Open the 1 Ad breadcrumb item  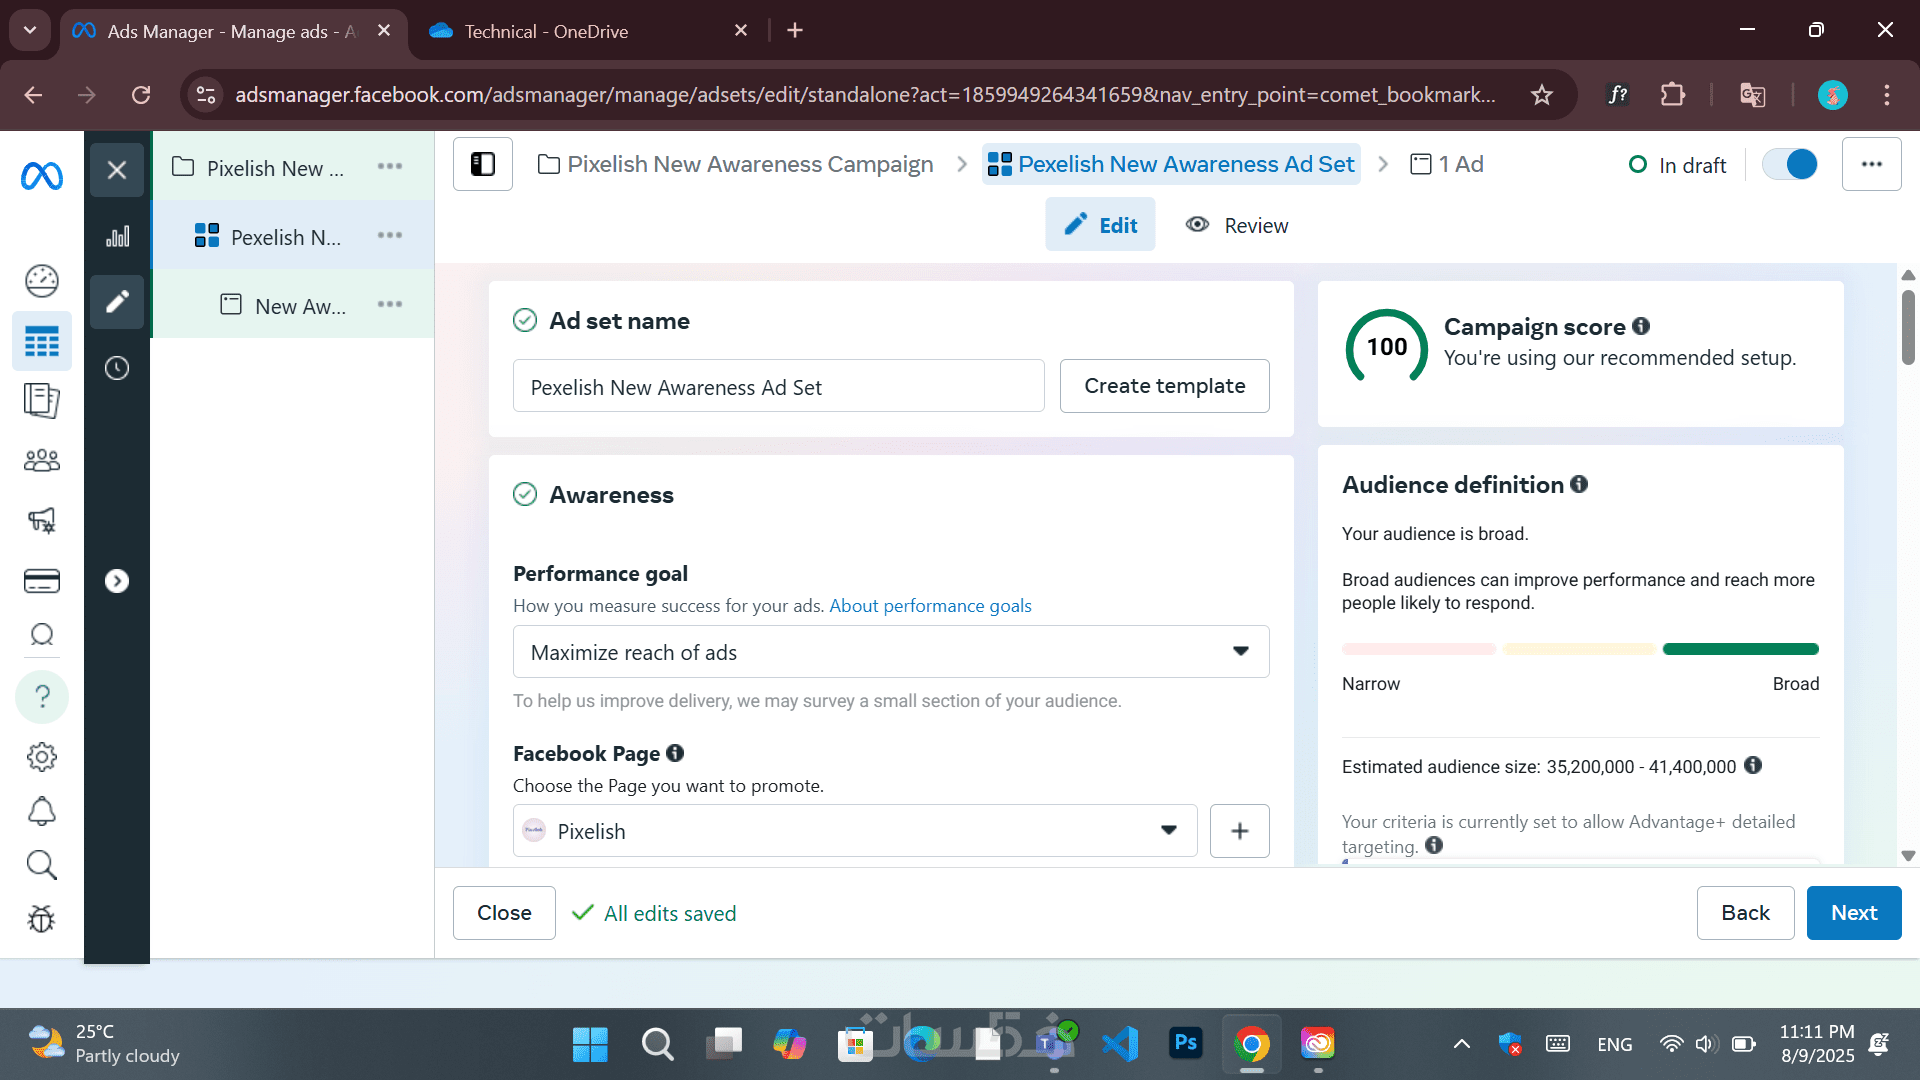click(x=1447, y=164)
